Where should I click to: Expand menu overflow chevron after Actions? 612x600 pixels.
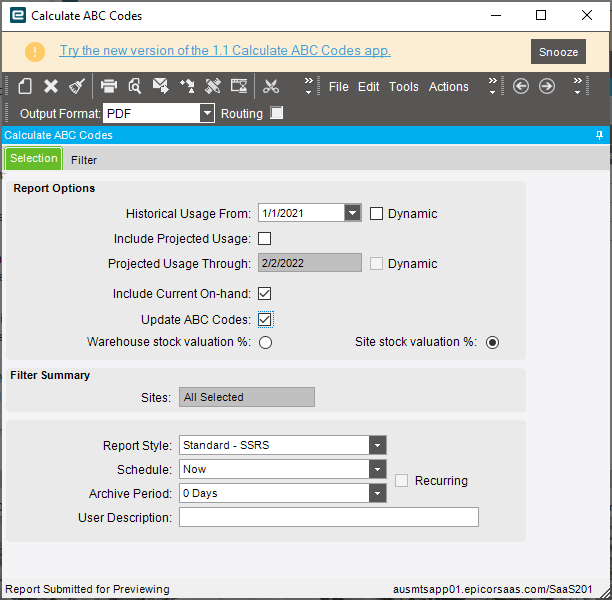pyautogui.click(x=493, y=86)
